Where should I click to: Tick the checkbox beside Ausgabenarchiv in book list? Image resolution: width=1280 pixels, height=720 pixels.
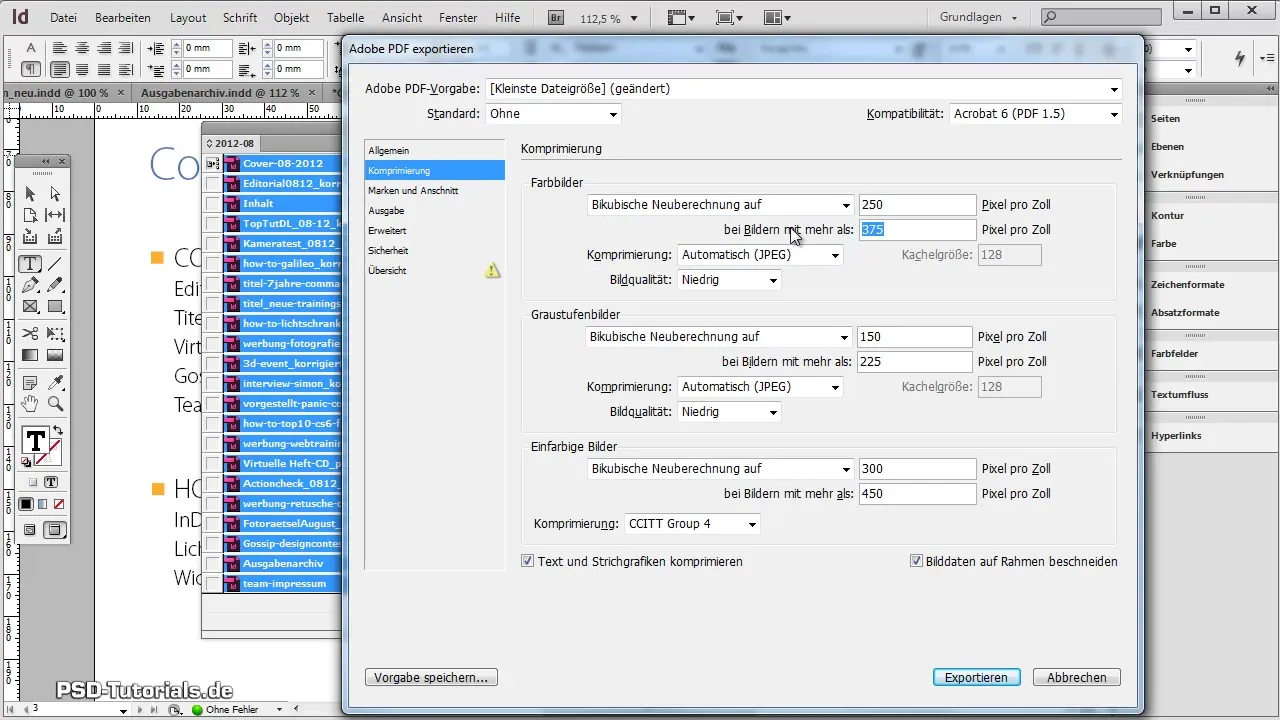(212, 564)
